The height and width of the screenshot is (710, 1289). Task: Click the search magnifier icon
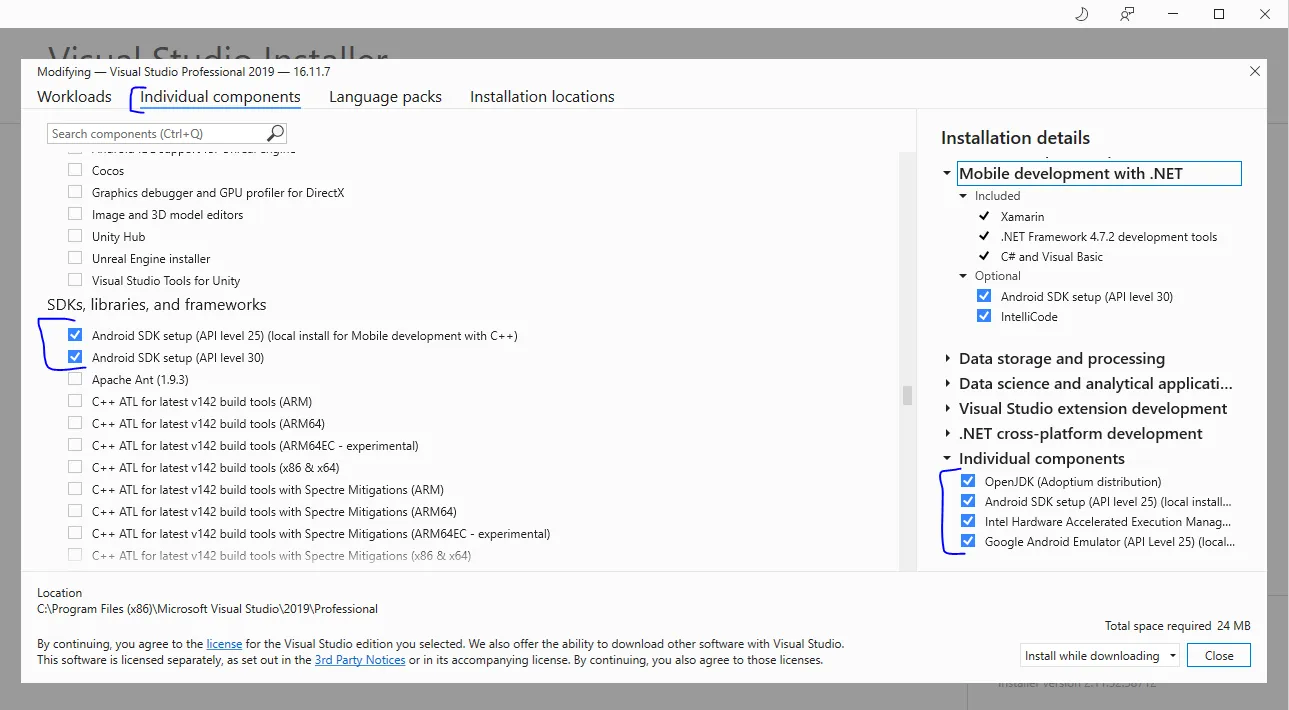click(275, 133)
